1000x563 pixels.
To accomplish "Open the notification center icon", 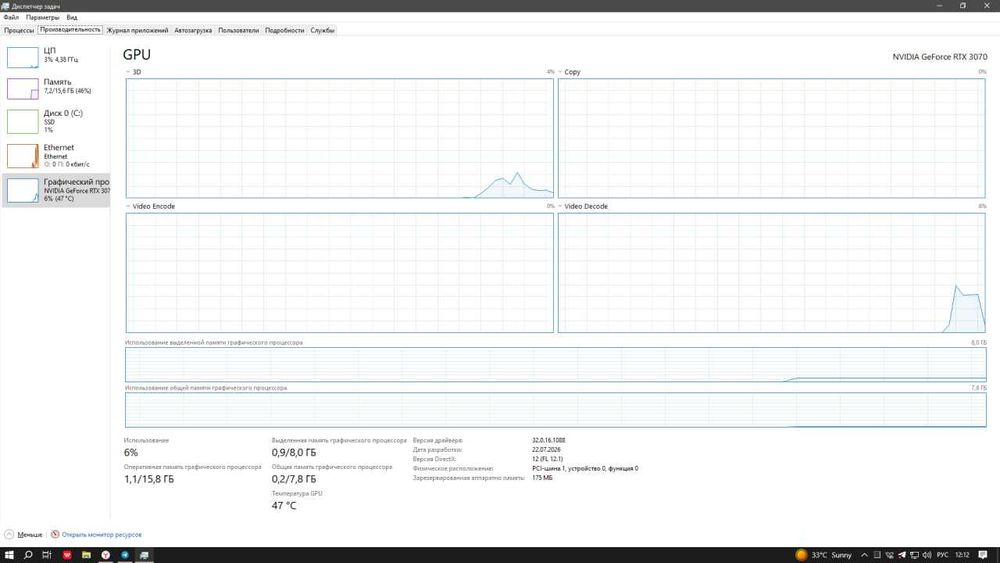I will point(983,555).
